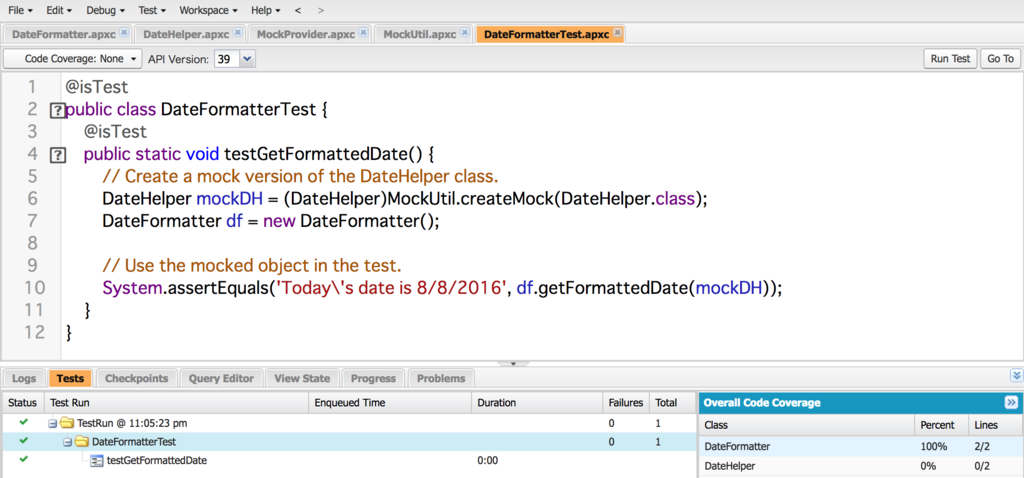The image size is (1024, 478).
Task: Click the help marker on line 2
Action: pos(58,111)
